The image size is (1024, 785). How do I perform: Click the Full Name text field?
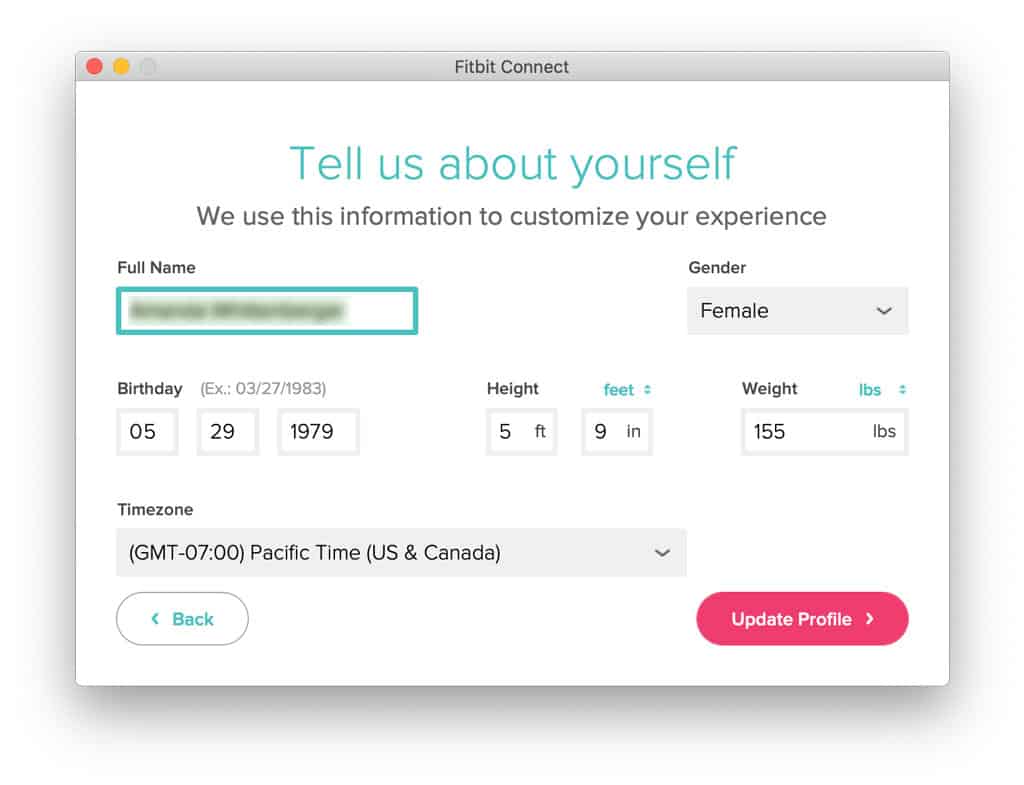(266, 311)
